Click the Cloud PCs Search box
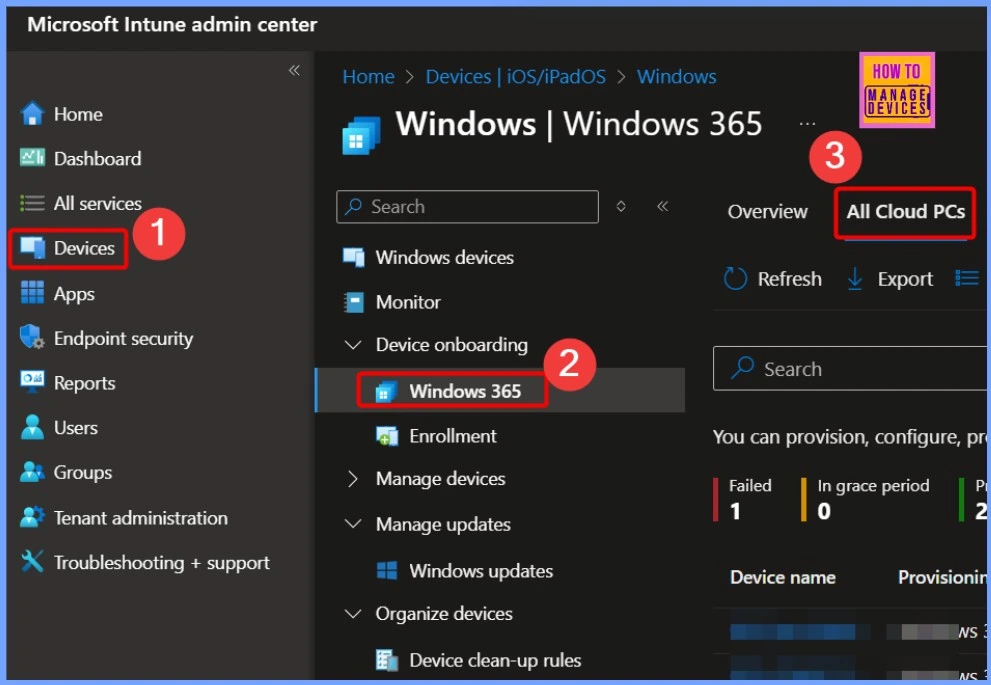Image resolution: width=991 pixels, height=685 pixels. coord(850,368)
